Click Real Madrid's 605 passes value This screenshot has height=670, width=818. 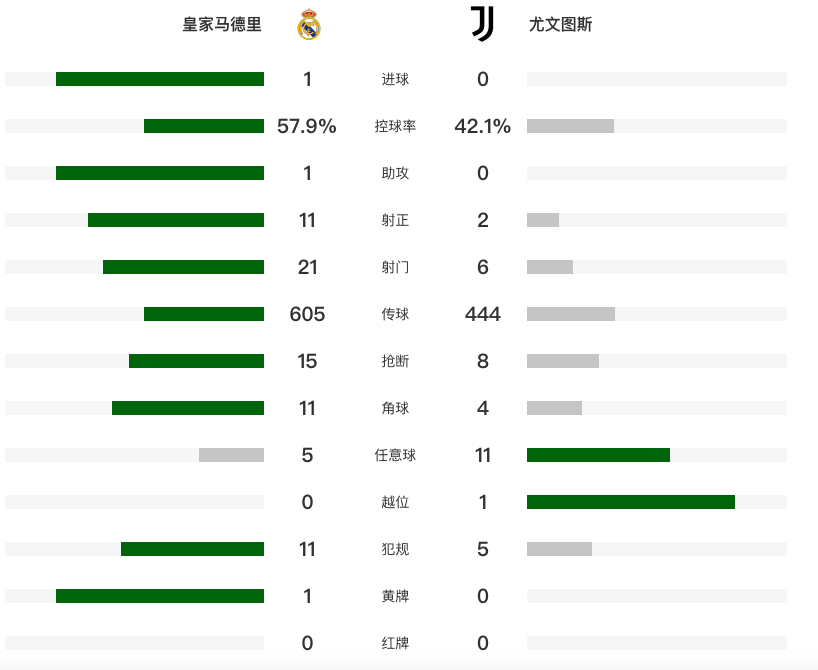point(307,314)
